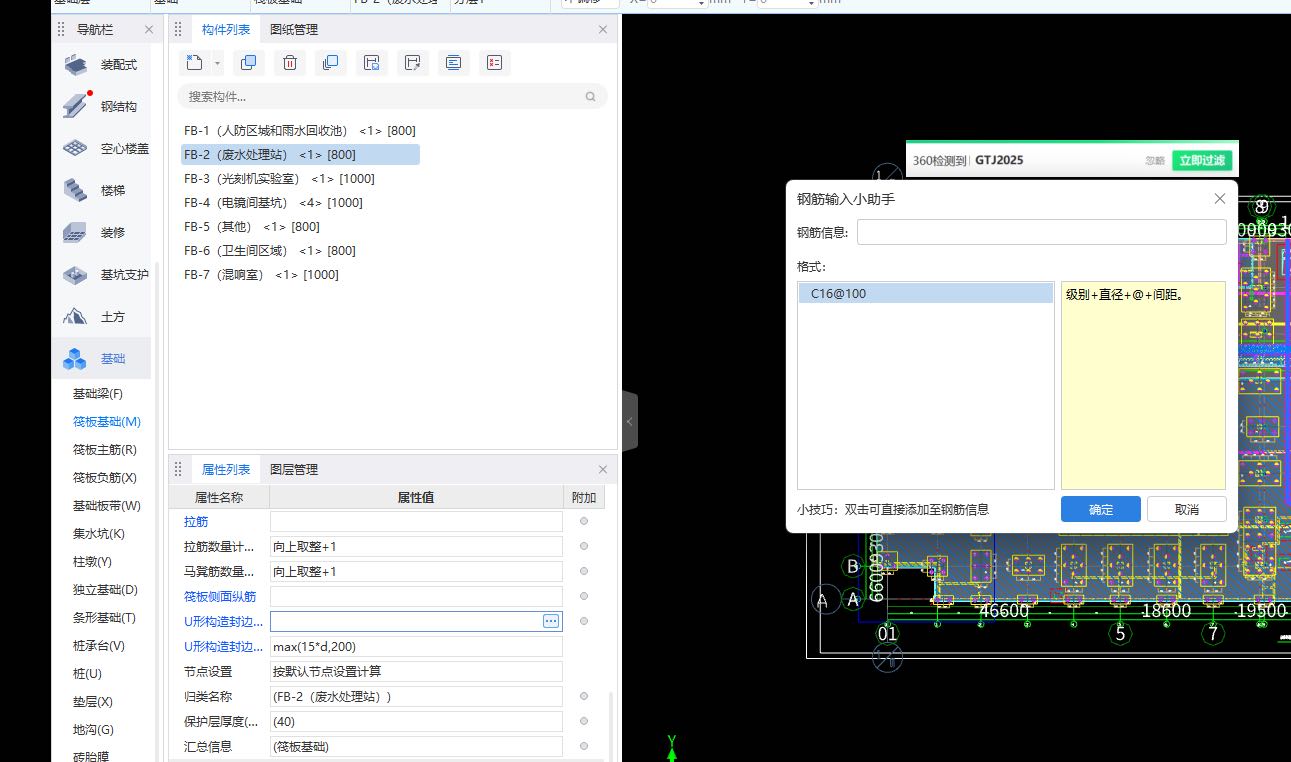This screenshot has height=762, width=1291.
Task: Confirm rebar helper dialog with 确定
Action: click(x=1100, y=509)
